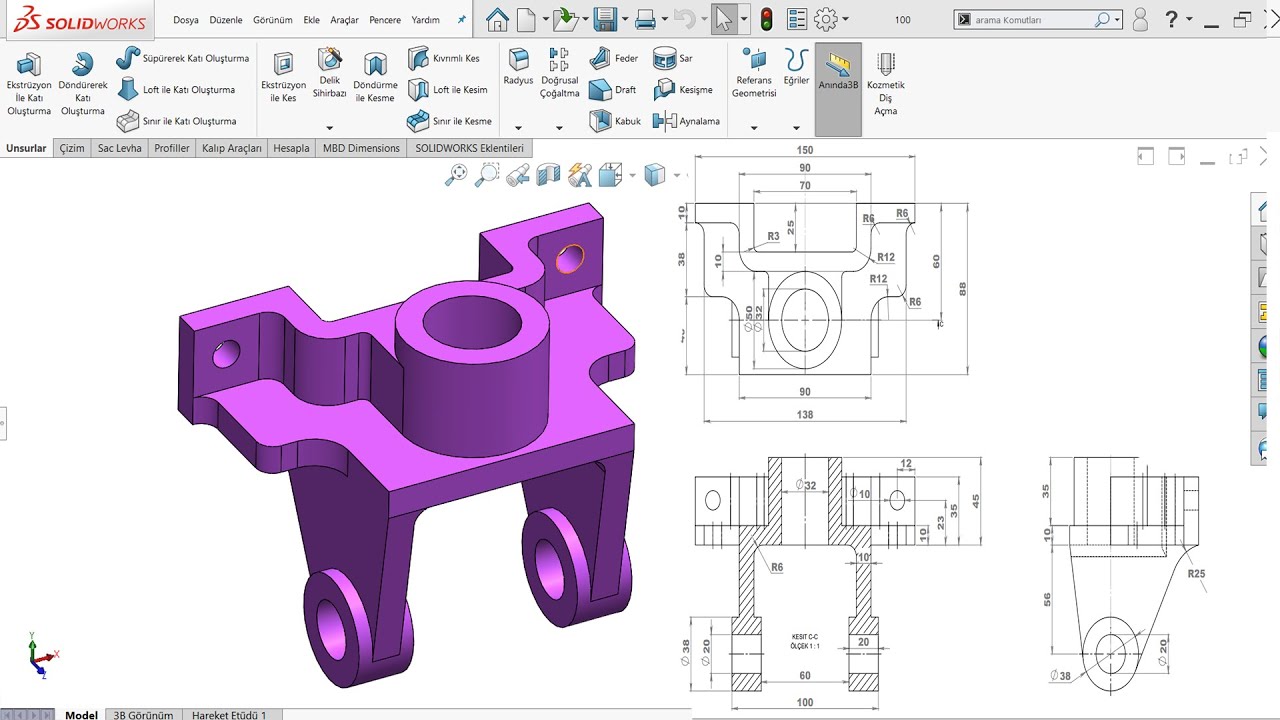
Task: Expand Radyus dropdown arrow
Action: click(518, 128)
